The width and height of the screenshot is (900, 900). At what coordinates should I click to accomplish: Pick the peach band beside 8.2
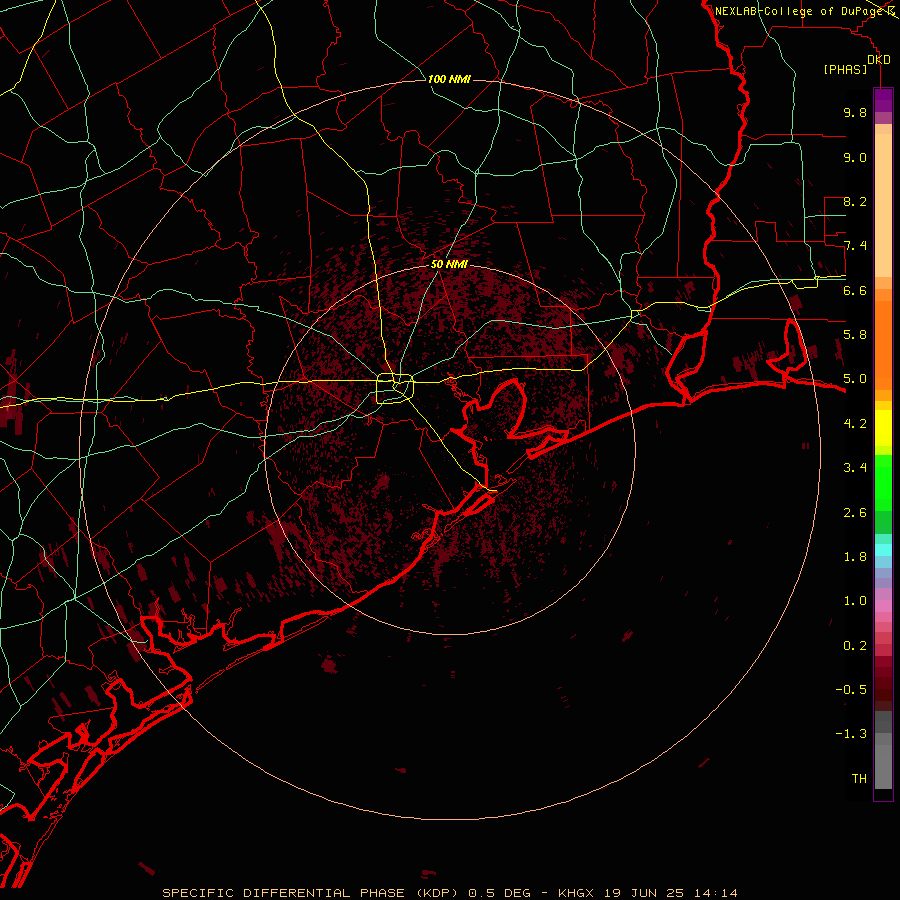point(883,205)
